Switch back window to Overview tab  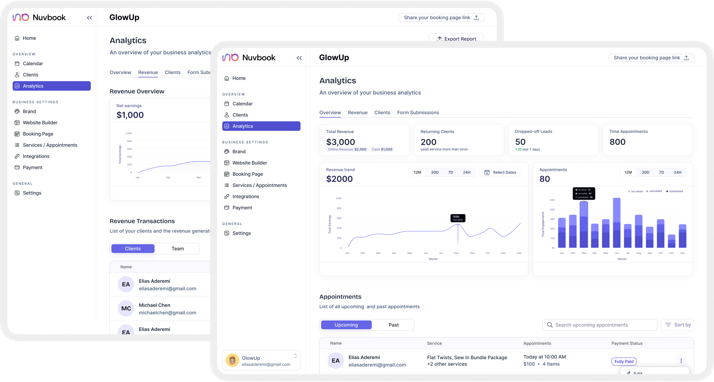pyautogui.click(x=120, y=72)
